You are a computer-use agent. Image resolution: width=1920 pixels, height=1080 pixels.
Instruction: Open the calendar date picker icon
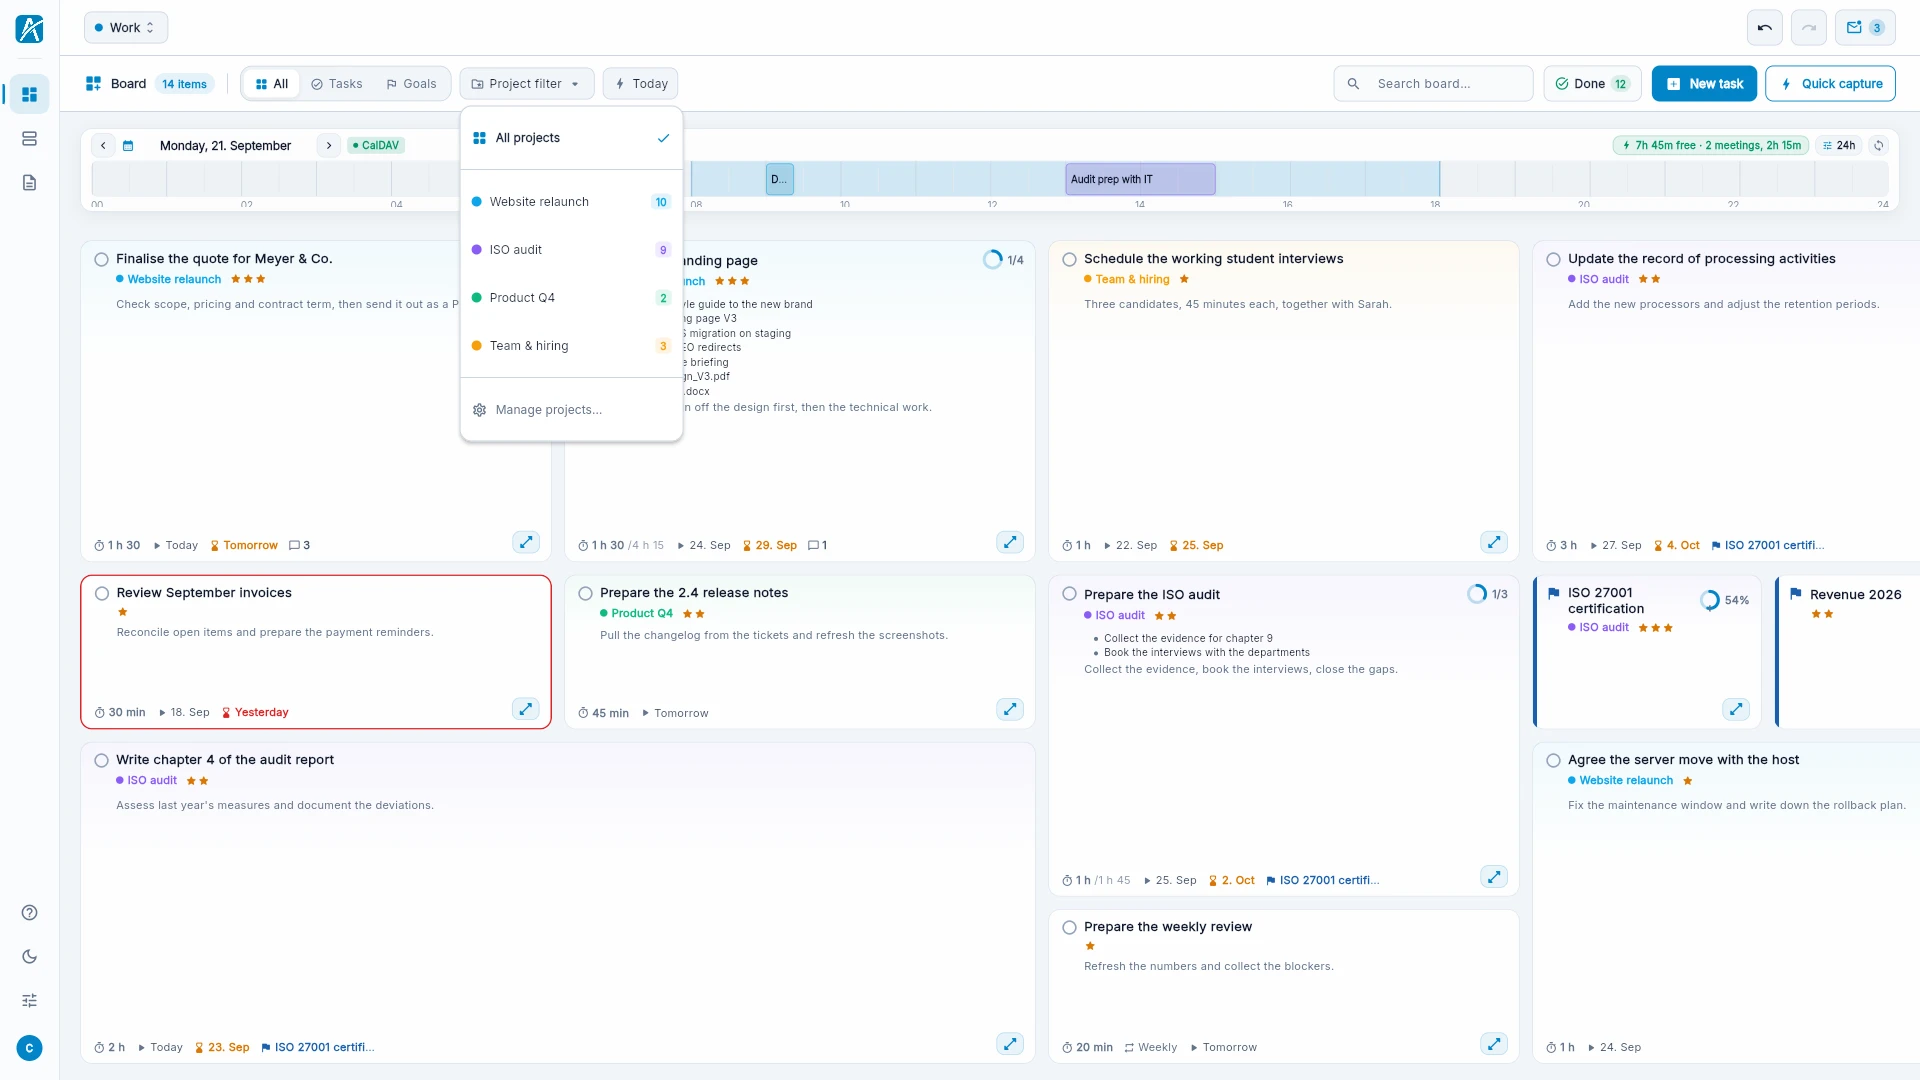(128, 145)
